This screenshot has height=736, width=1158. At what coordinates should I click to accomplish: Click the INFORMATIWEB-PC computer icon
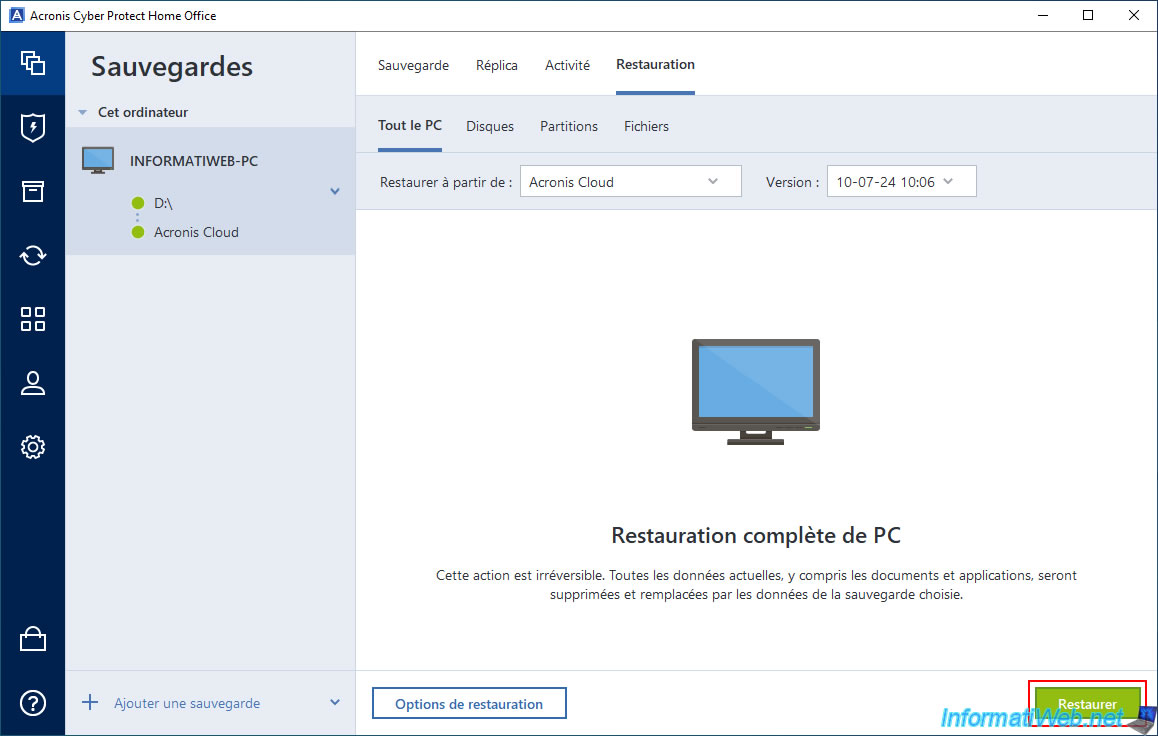[97, 160]
